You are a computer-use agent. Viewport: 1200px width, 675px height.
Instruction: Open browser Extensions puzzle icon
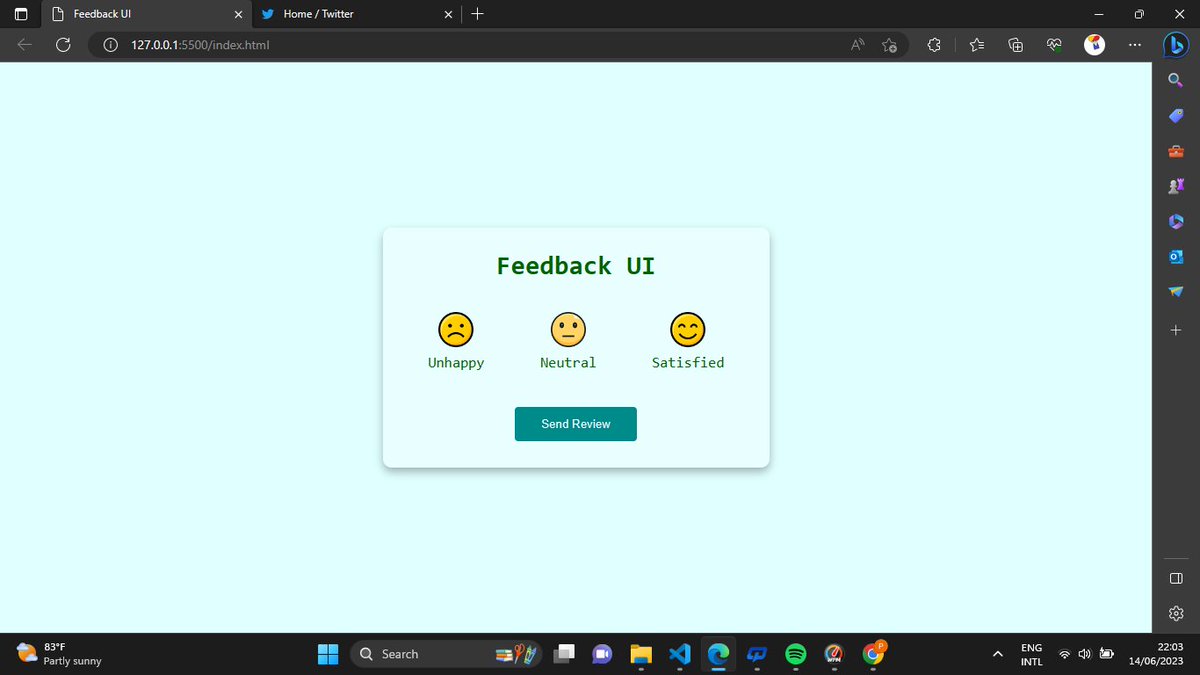(x=934, y=44)
